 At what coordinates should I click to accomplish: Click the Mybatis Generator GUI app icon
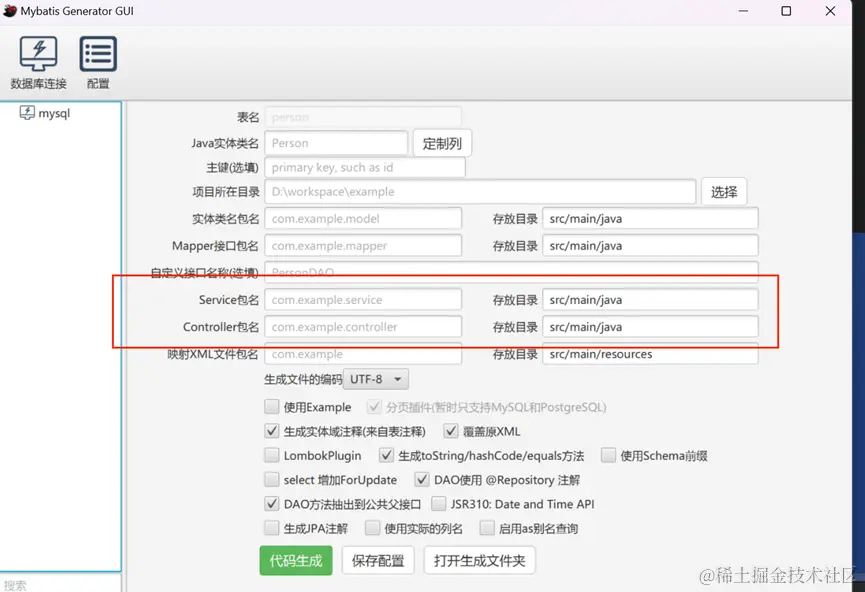pos(9,10)
